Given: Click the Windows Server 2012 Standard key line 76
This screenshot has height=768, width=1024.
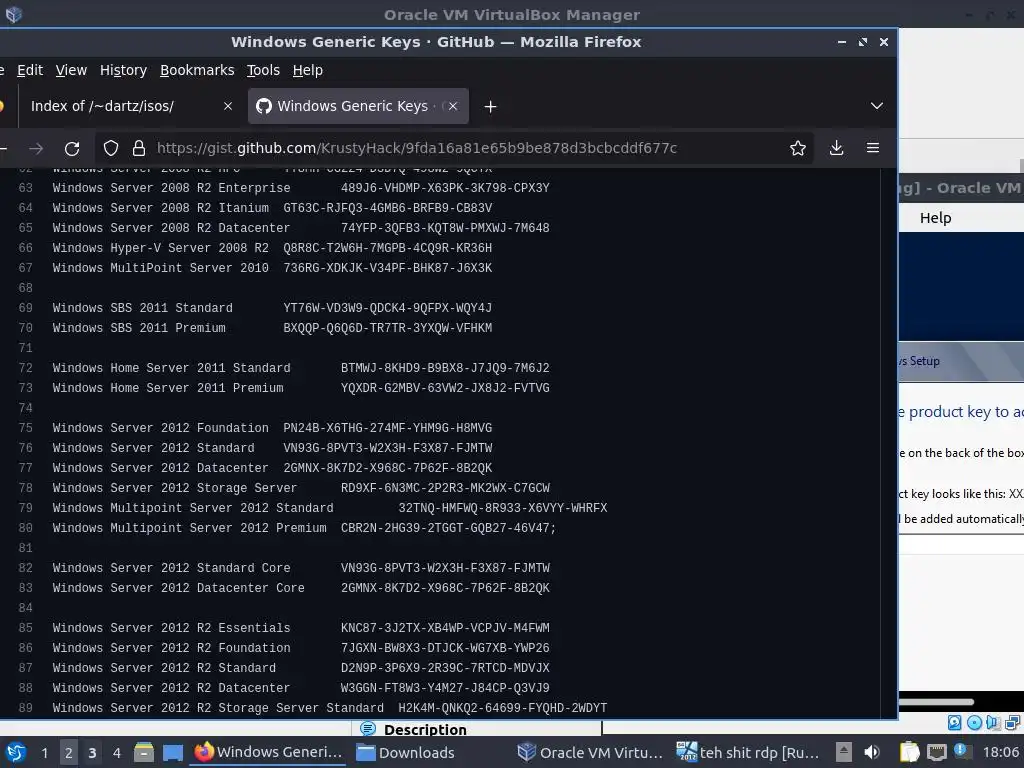Looking at the screenshot, I should [387, 448].
